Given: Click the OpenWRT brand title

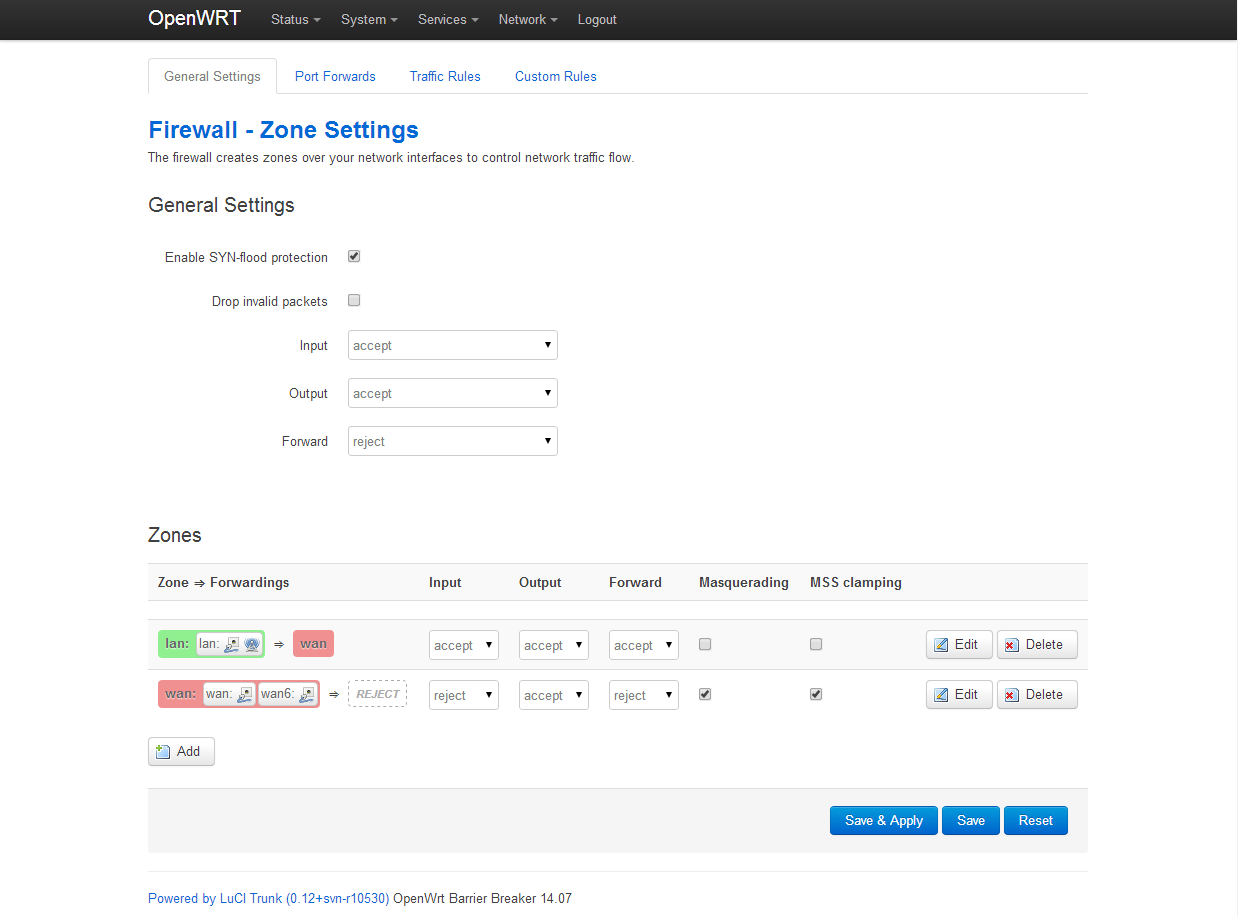Looking at the screenshot, I should click(194, 18).
